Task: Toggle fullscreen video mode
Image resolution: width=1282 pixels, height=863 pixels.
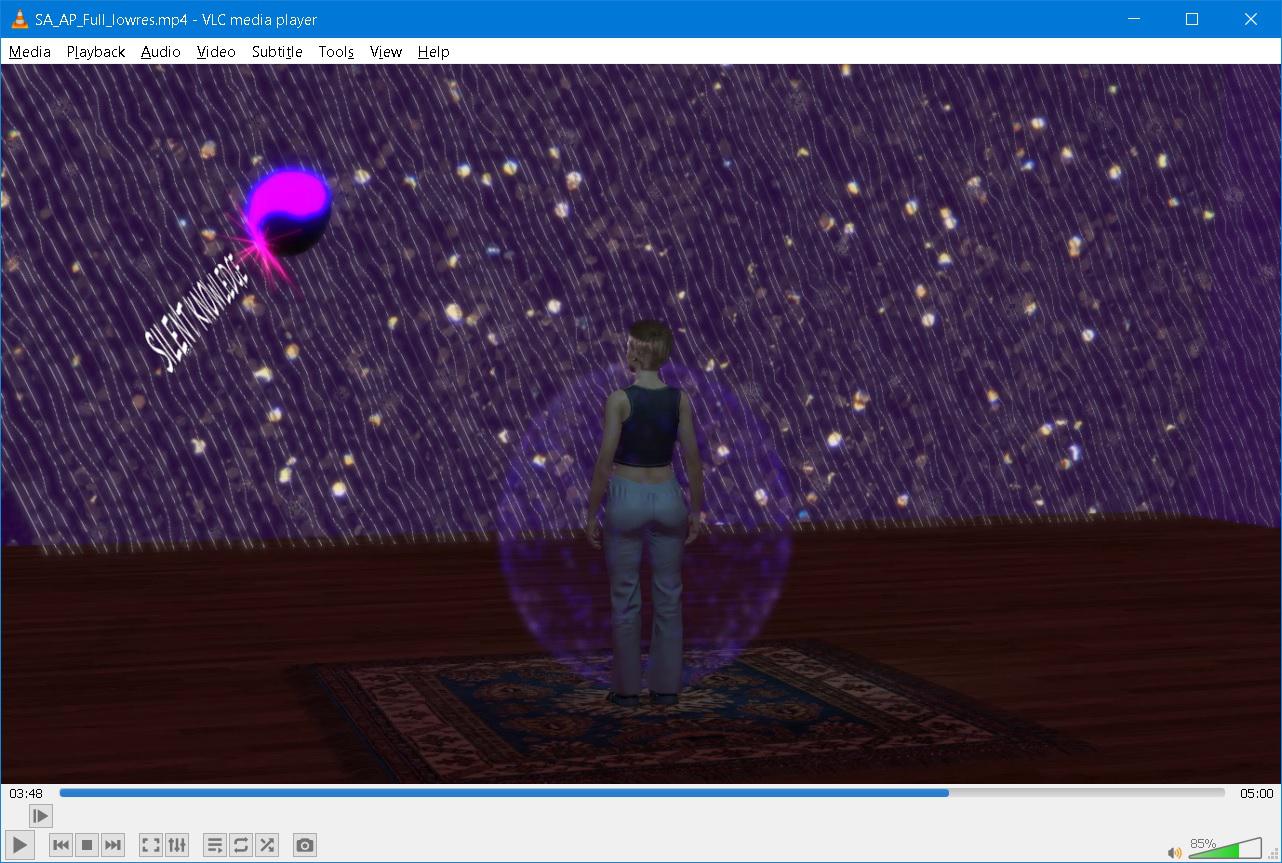Action: (151, 845)
